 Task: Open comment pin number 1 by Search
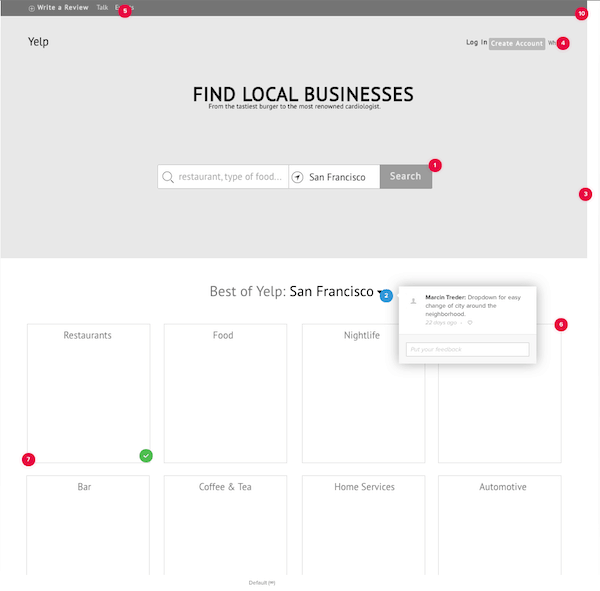435,165
